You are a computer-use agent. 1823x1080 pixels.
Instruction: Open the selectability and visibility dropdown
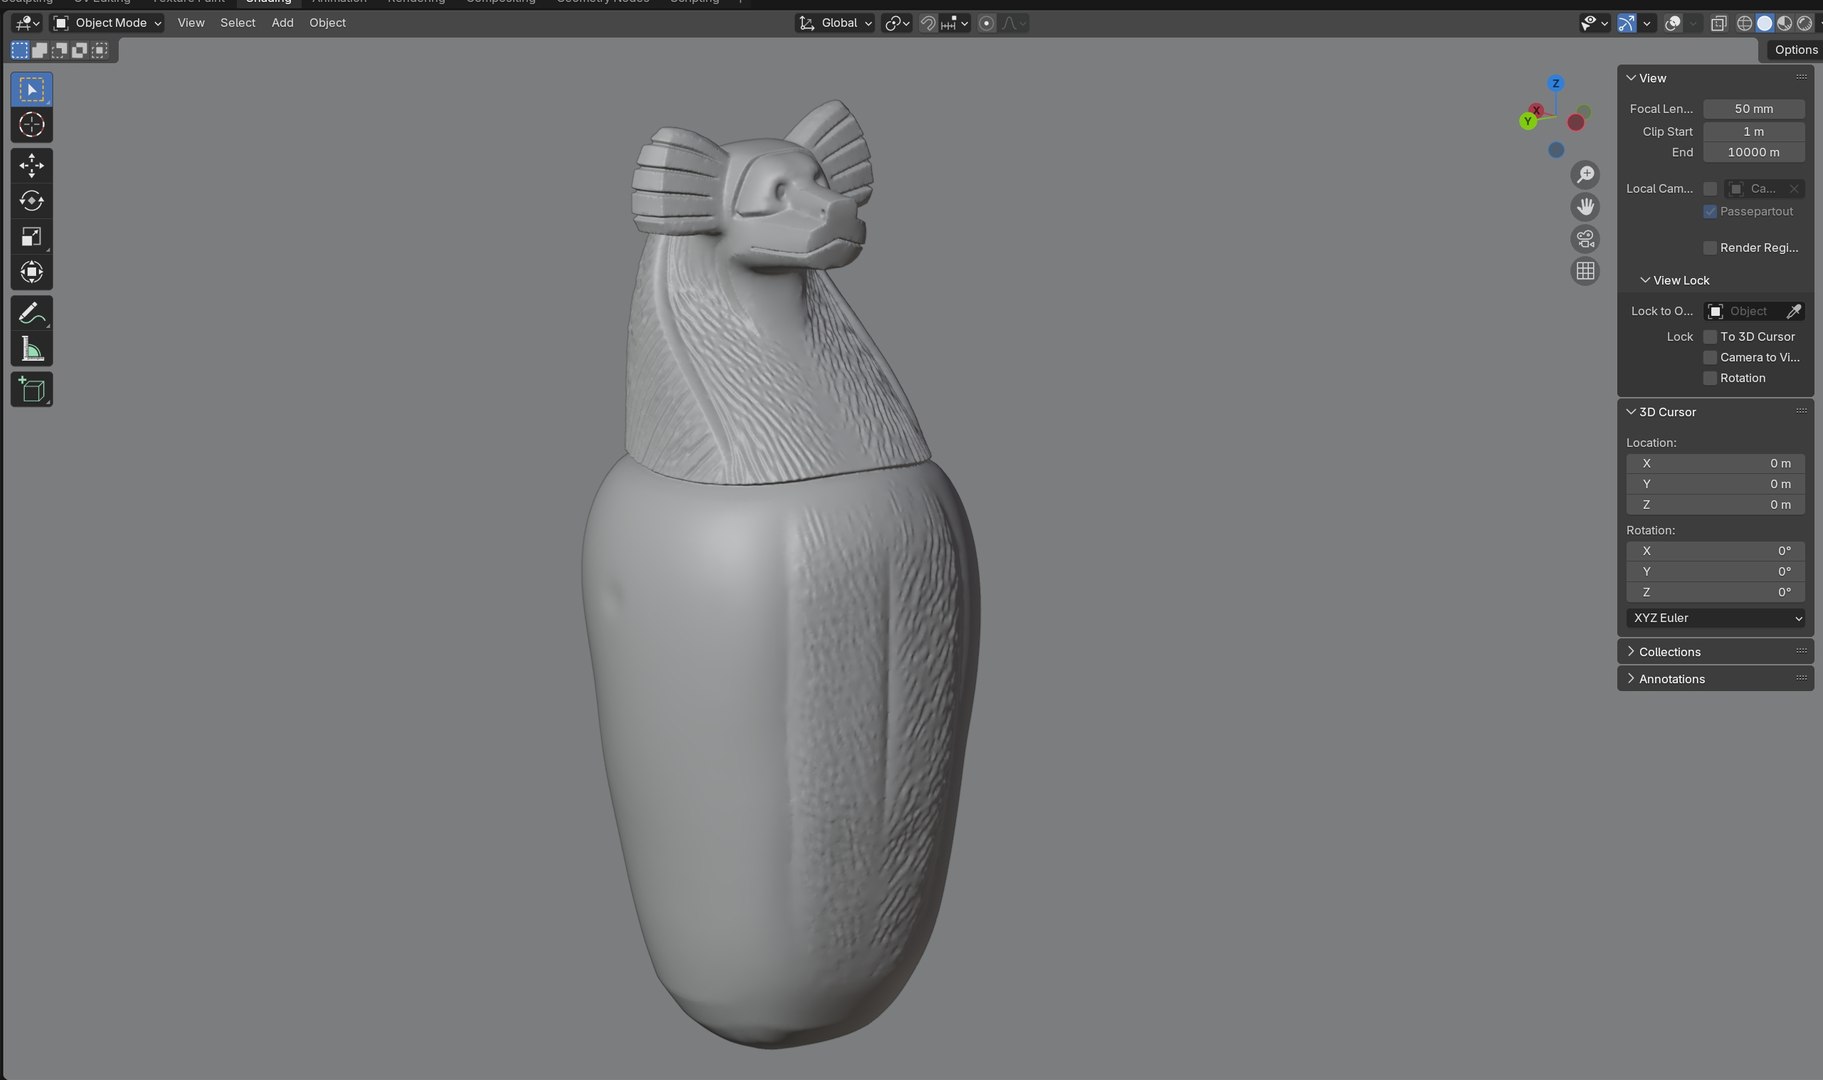(1594, 23)
